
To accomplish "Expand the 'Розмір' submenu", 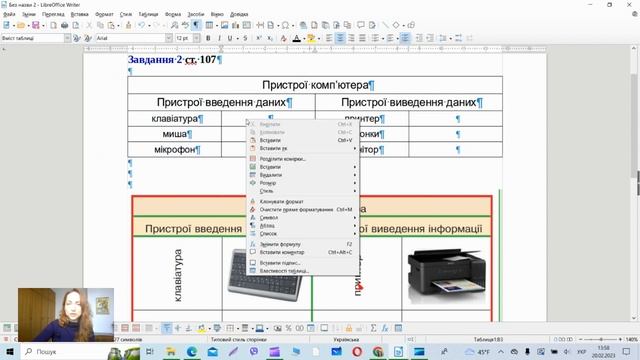I will 303,183.
